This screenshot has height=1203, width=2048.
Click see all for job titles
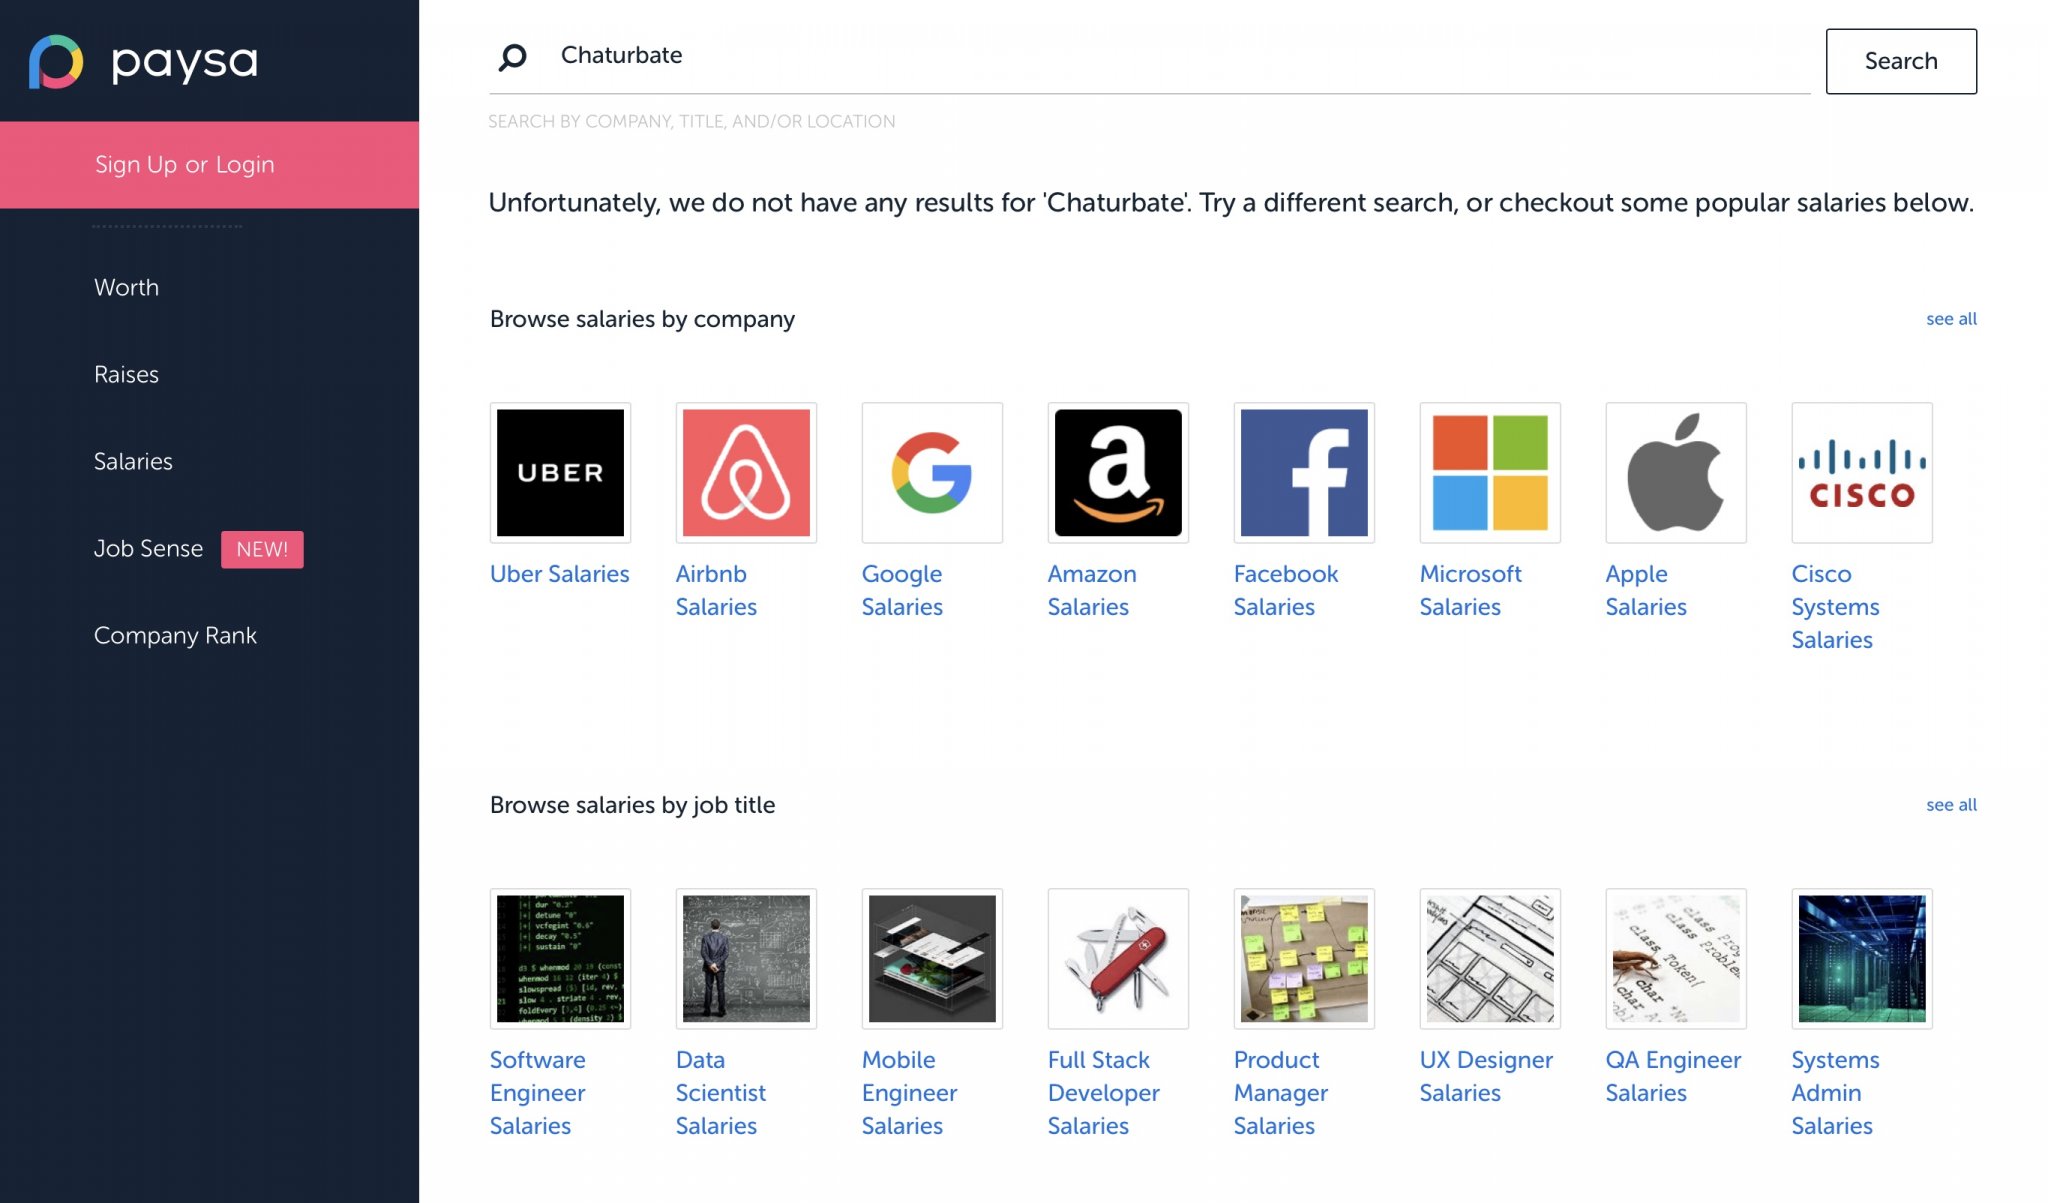(x=1951, y=805)
